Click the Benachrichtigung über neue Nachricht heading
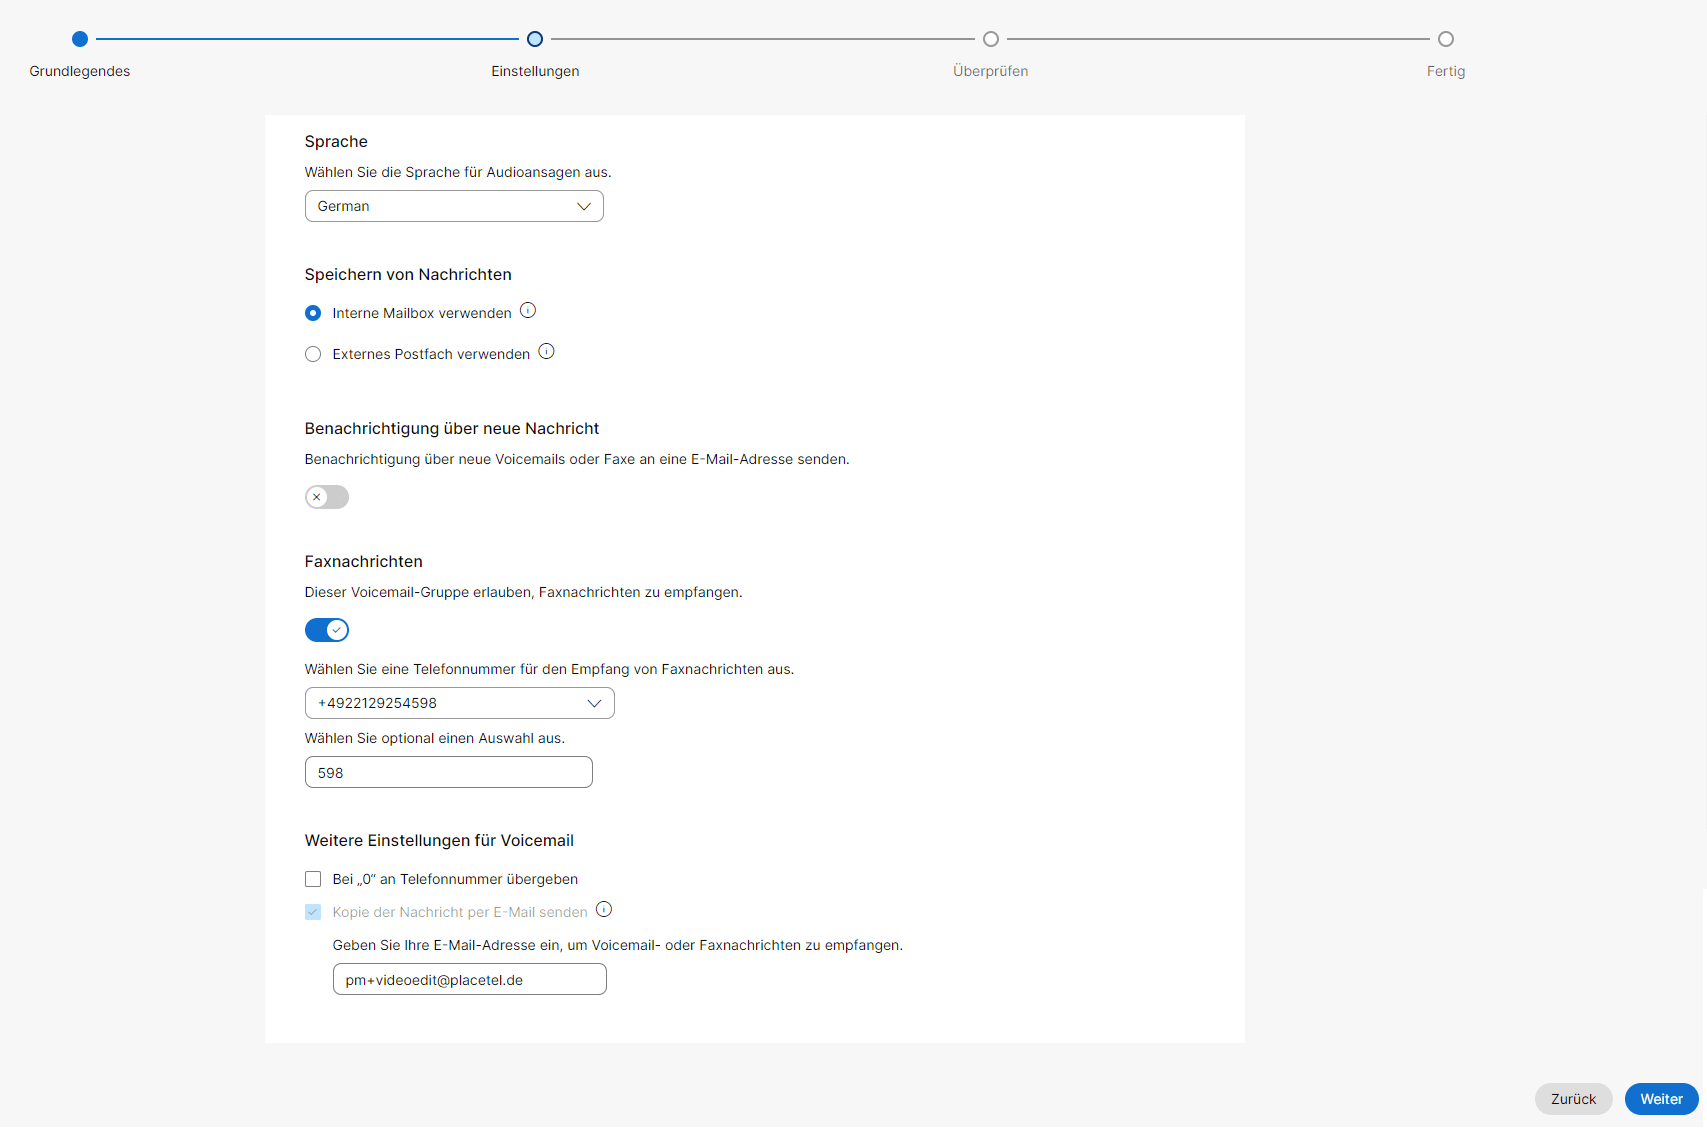Viewport: 1707px width, 1133px height. tap(452, 429)
